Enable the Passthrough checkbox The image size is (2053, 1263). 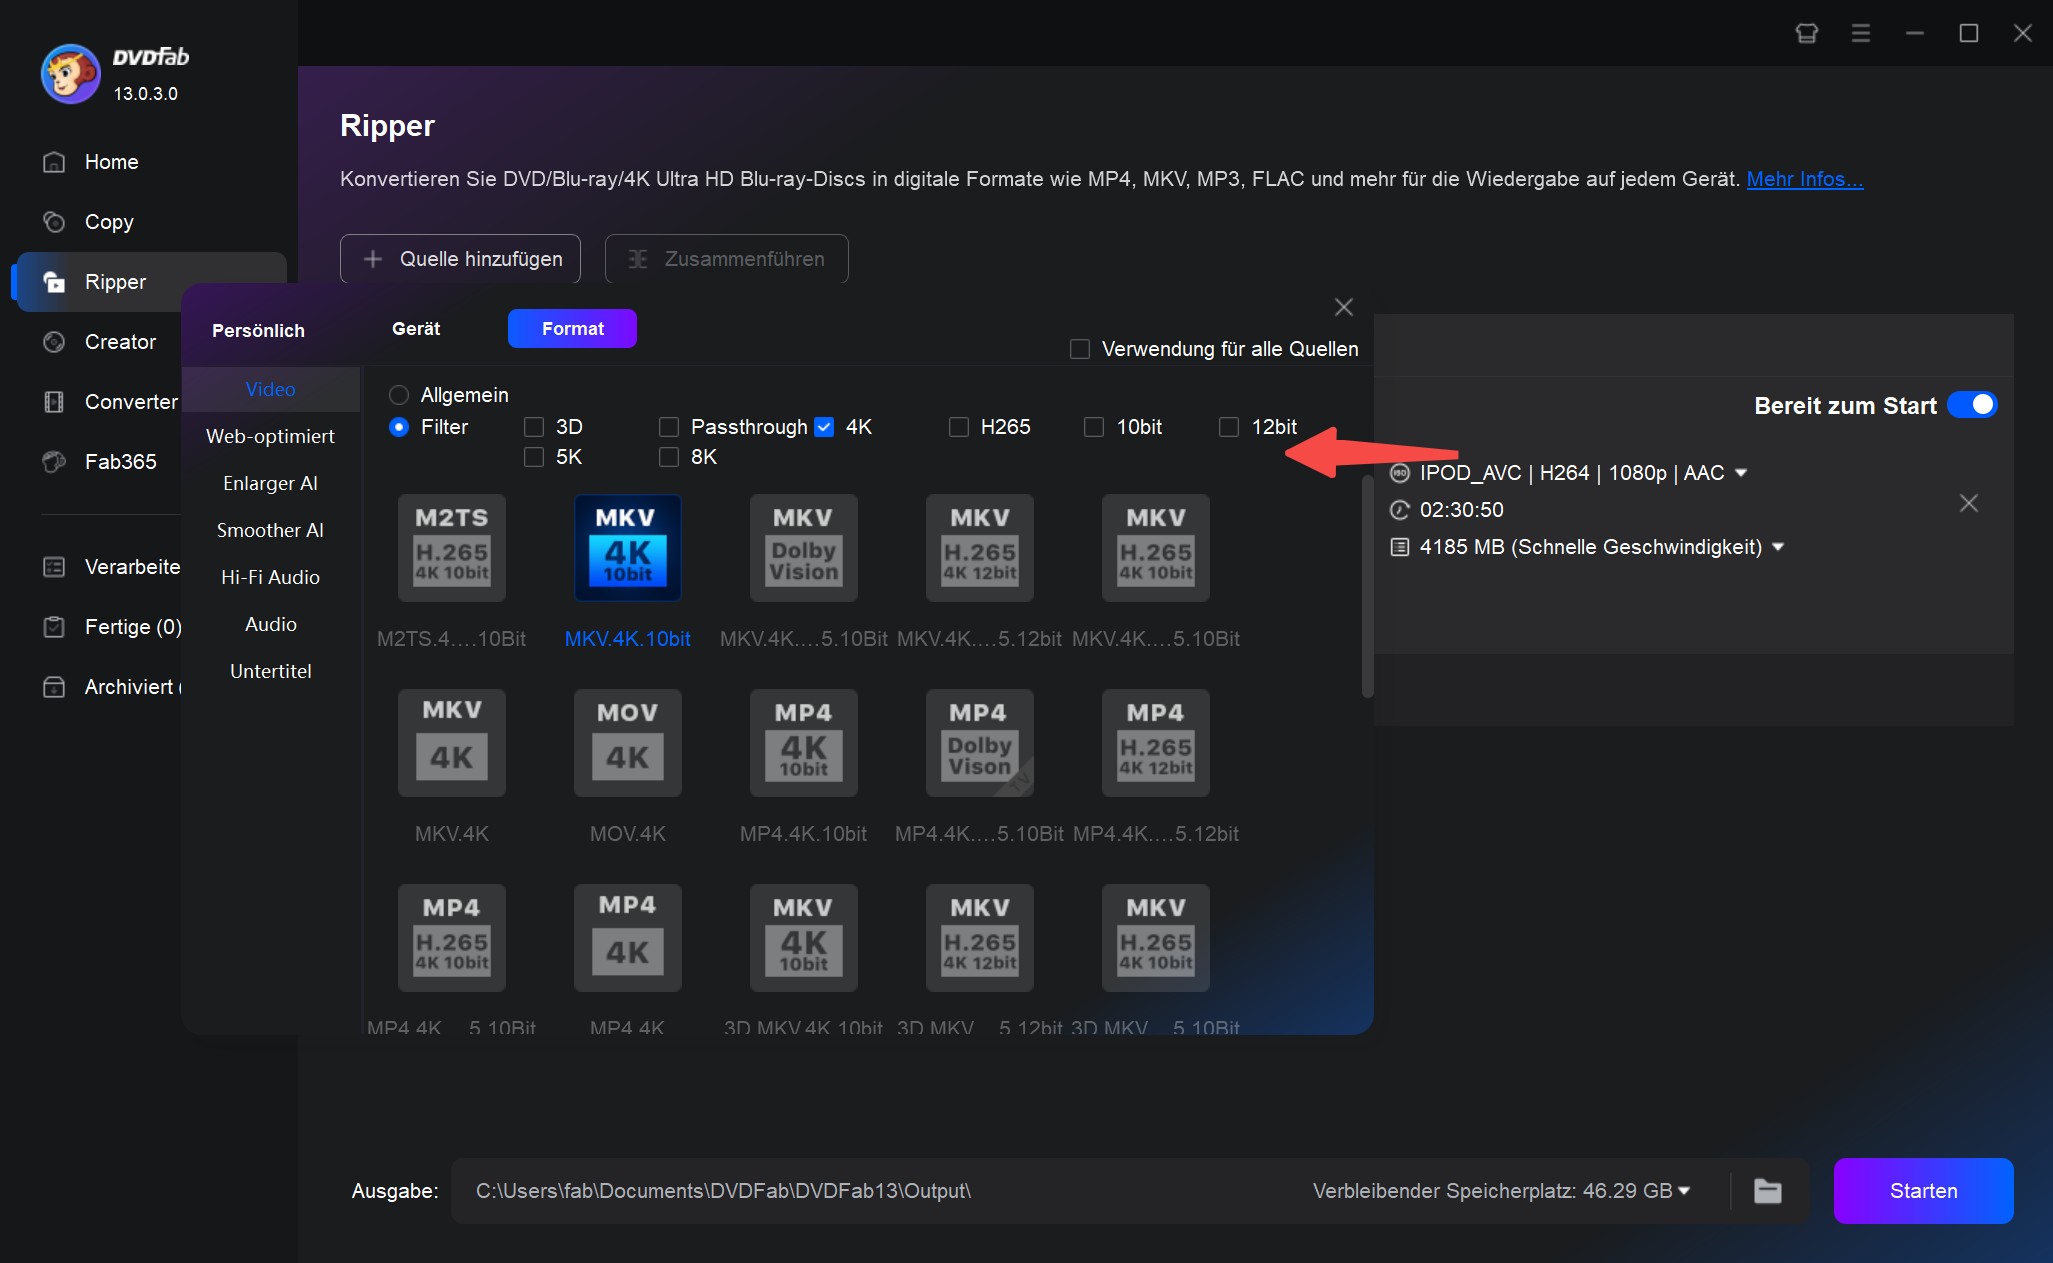tap(669, 427)
